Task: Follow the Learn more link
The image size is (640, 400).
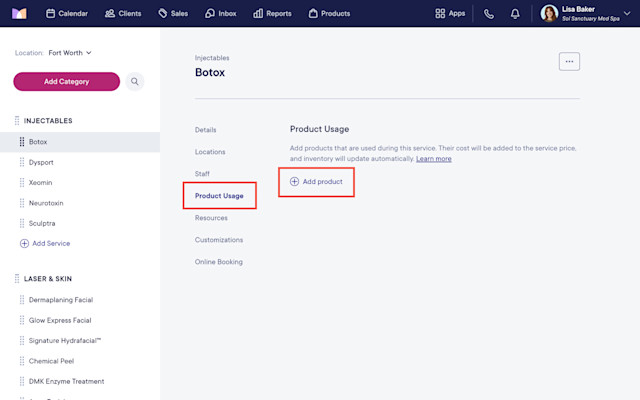Action: [x=433, y=159]
